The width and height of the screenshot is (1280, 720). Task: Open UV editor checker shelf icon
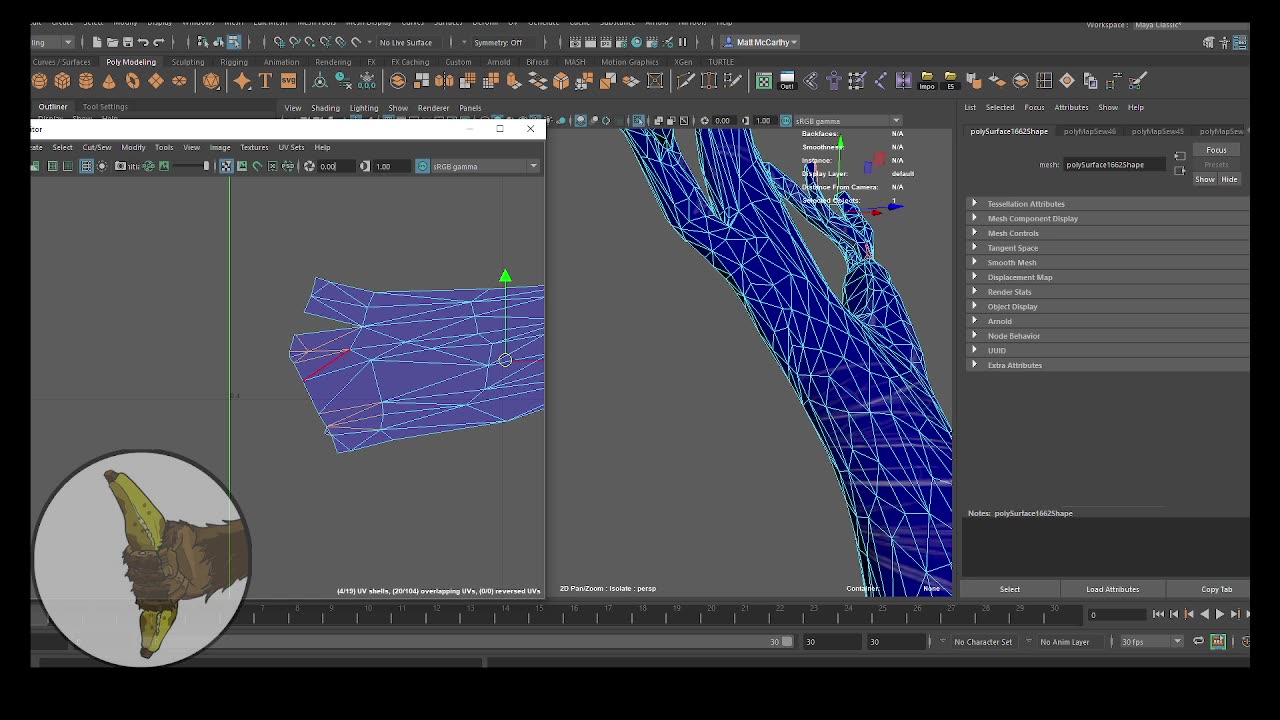pos(764,81)
